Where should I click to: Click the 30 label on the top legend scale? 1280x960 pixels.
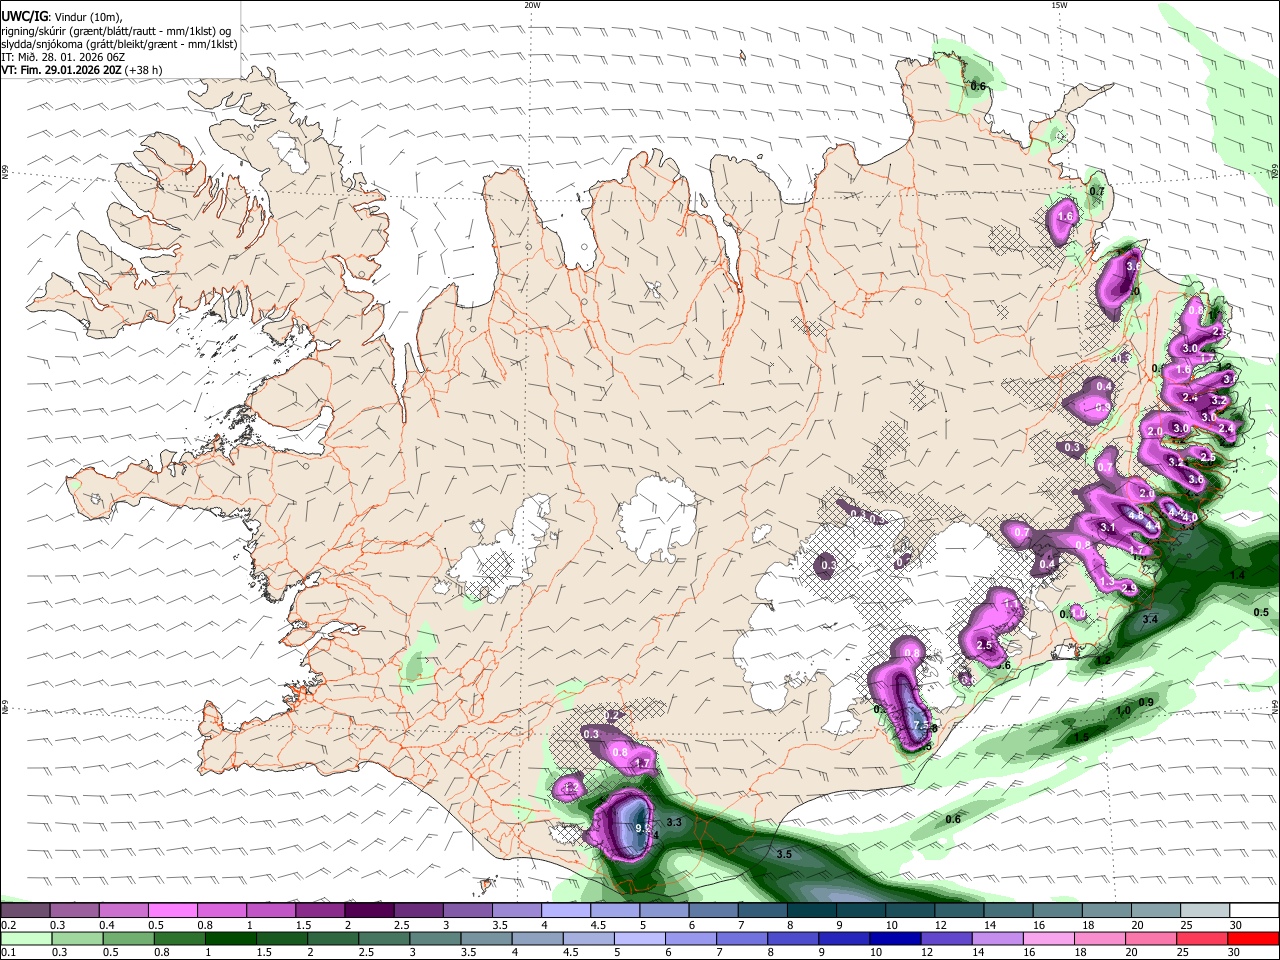click(x=1236, y=925)
